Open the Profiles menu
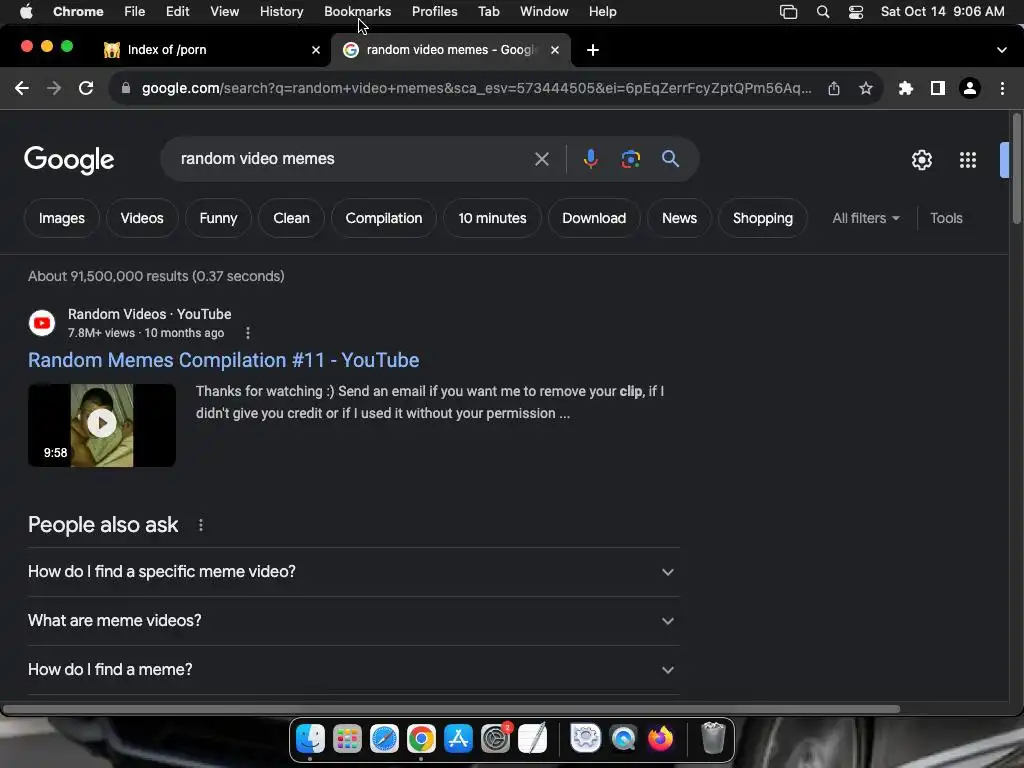The width and height of the screenshot is (1024, 768). tap(434, 12)
